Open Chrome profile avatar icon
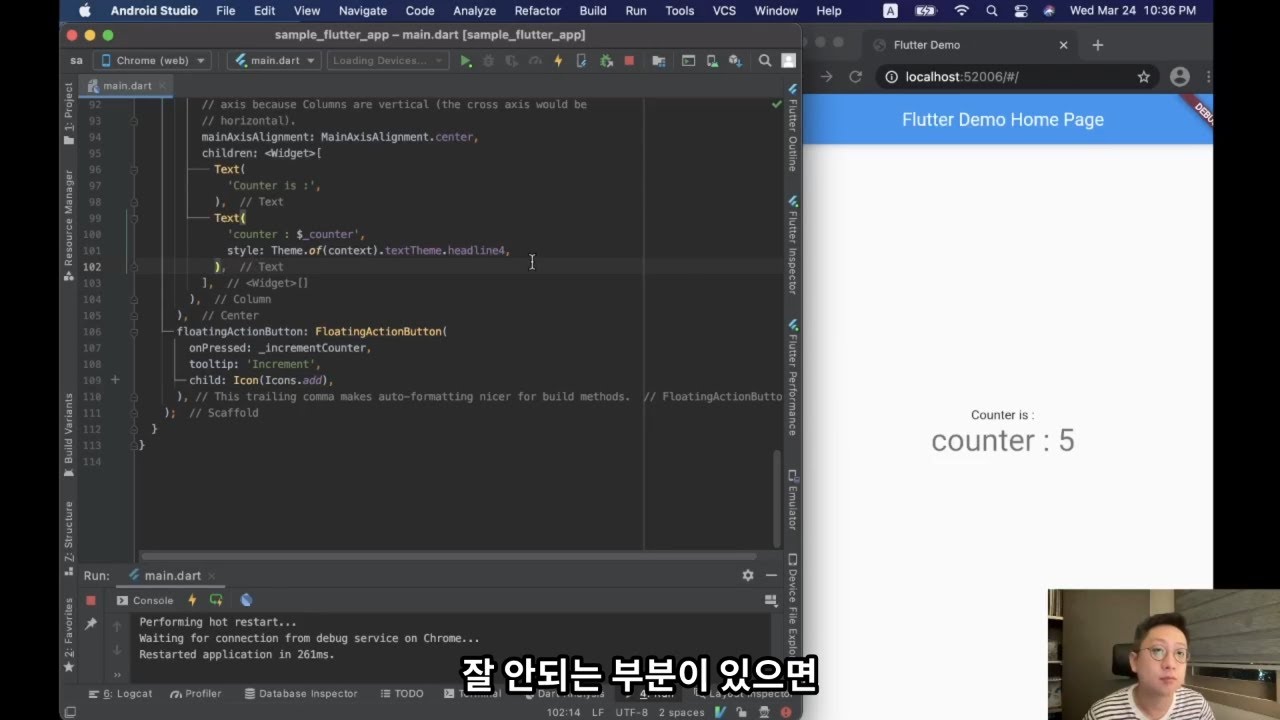1280x720 pixels. (x=1180, y=77)
